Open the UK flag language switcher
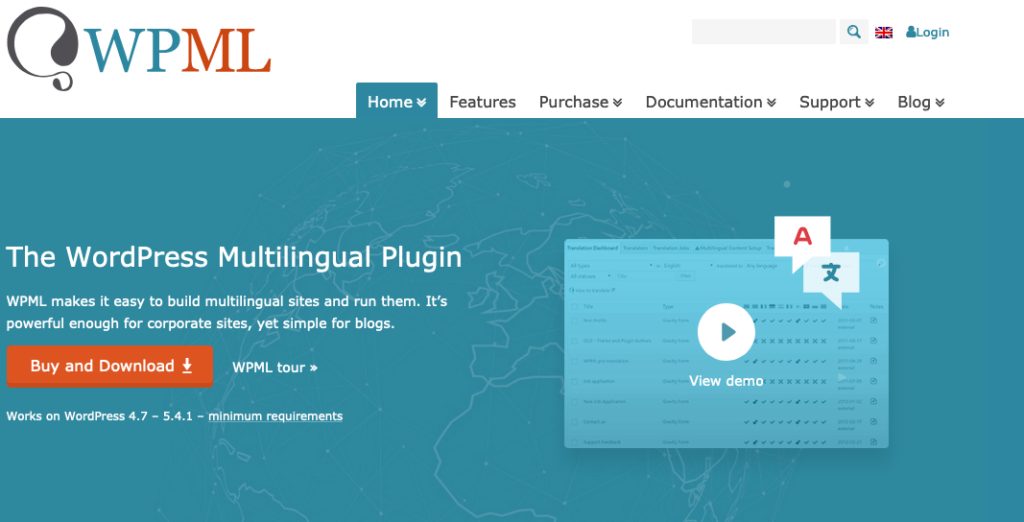The image size is (1024, 522). (884, 33)
